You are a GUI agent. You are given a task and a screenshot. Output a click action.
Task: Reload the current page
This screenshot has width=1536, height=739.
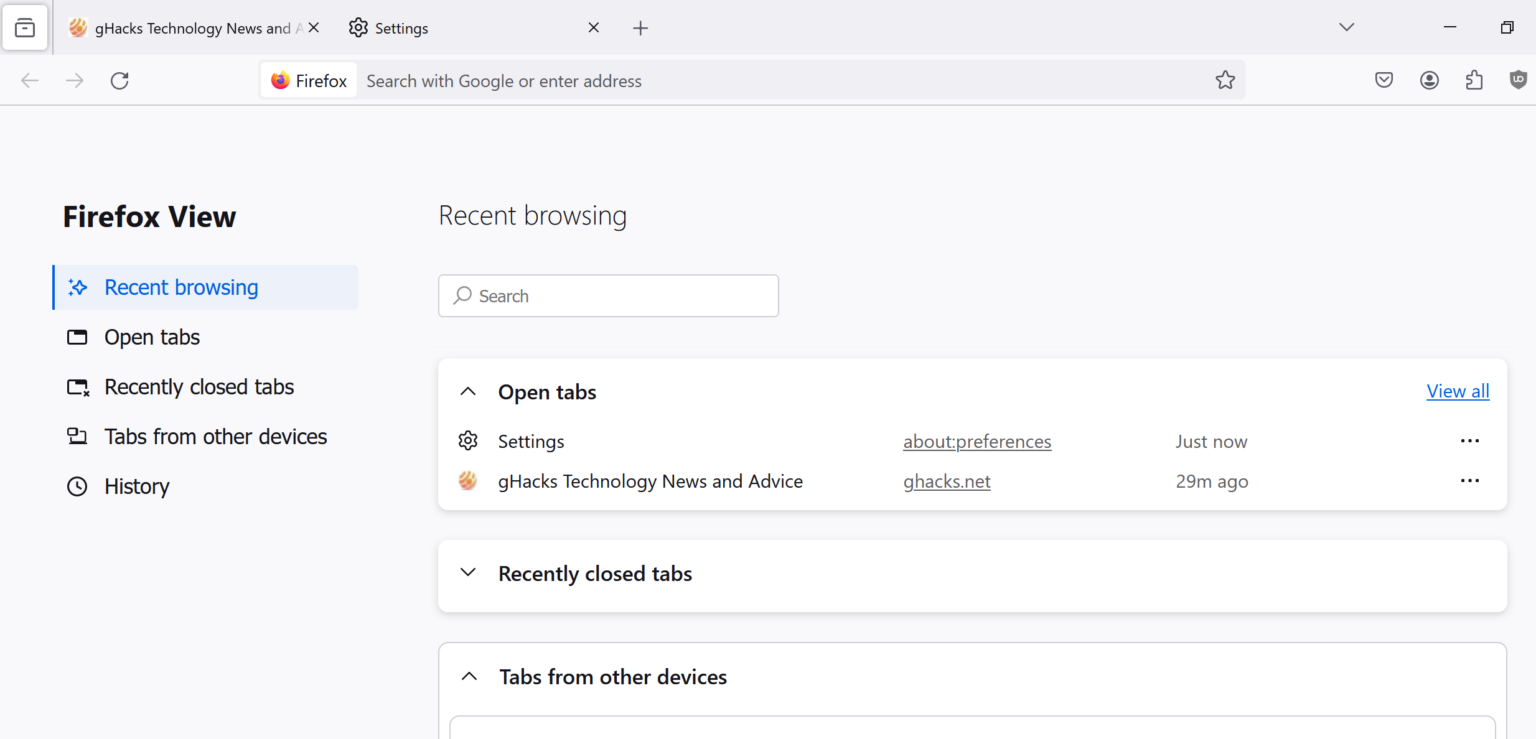(119, 80)
